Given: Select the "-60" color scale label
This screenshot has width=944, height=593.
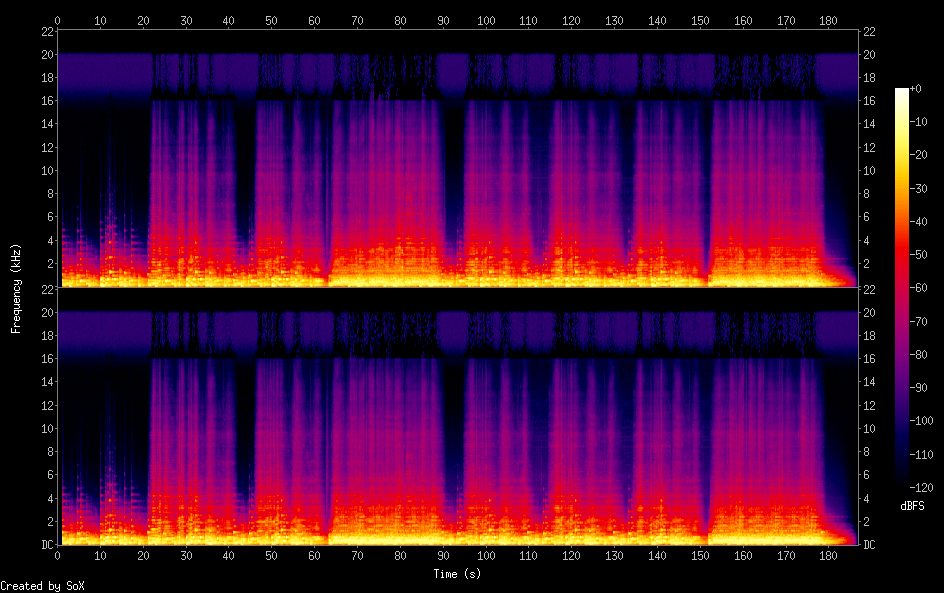Looking at the screenshot, I should coord(919,288).
